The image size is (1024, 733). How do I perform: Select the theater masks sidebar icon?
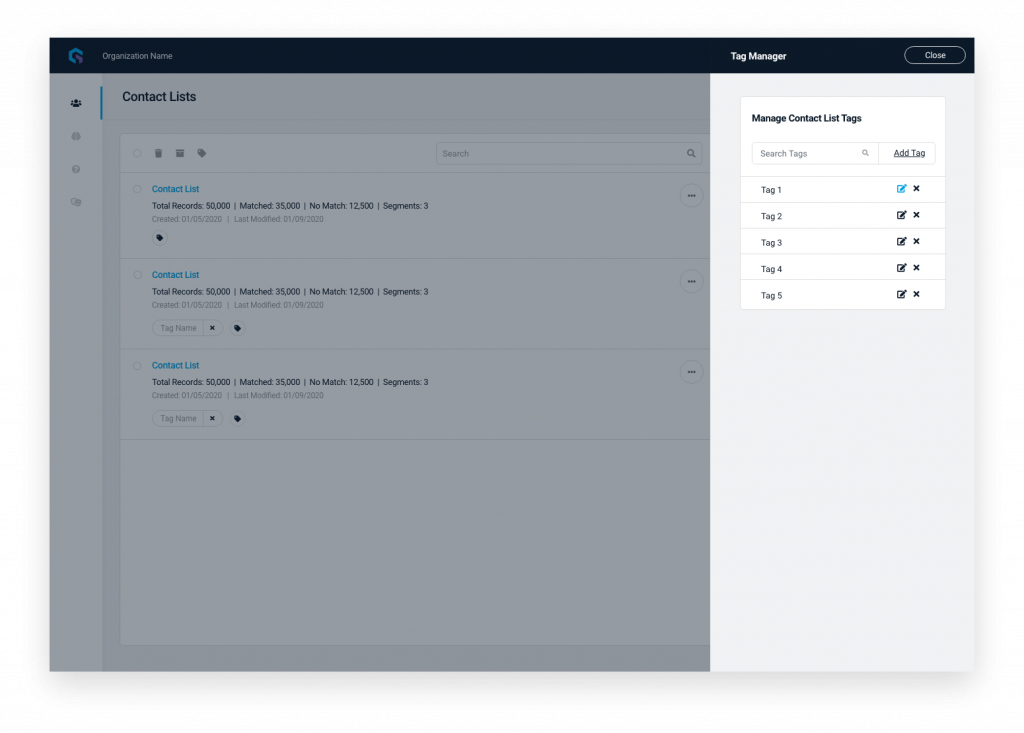[x=76, y=202]
